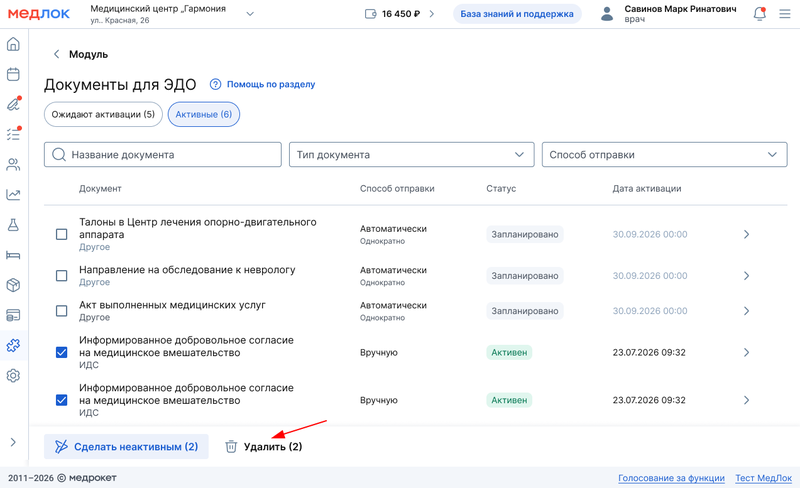Open the laboratory flask icon in sidebar
Image resolution: width=800 pixels, height=488 pixels.
(x=13, y=225)
